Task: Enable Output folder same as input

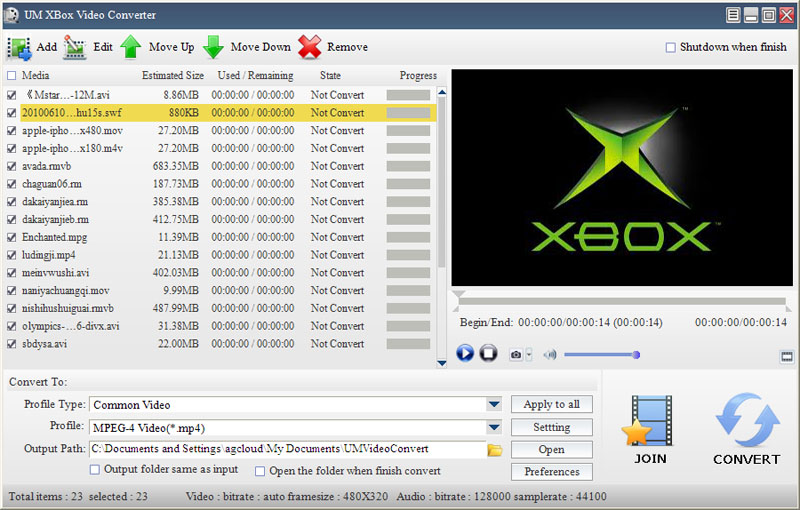Action: coord(94,469)
